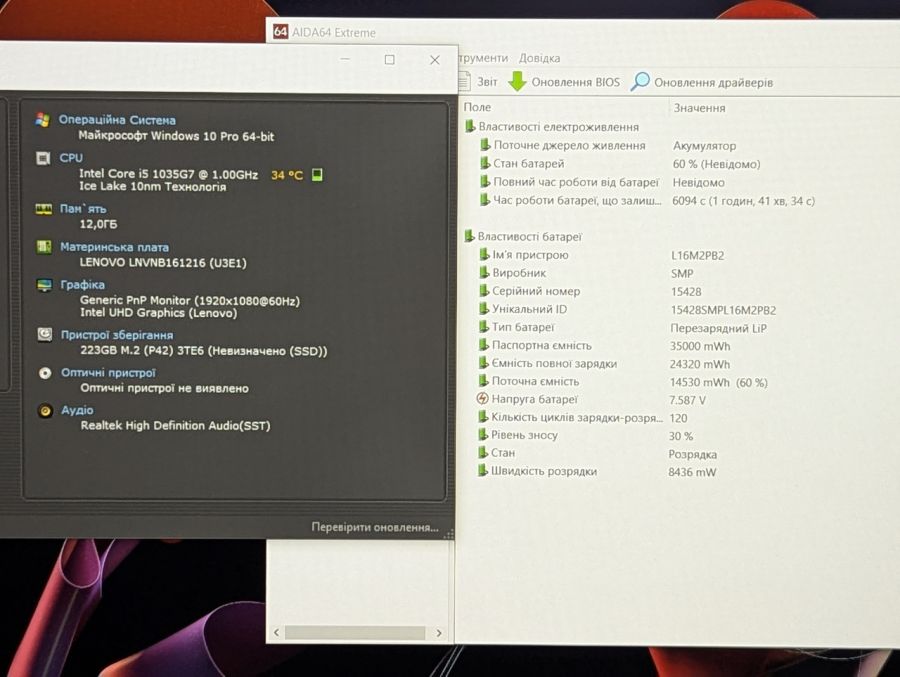This screenshot has height=677, width=900.
Task: Open the Операційна Система section link
Action: click(x=117, y=120)
